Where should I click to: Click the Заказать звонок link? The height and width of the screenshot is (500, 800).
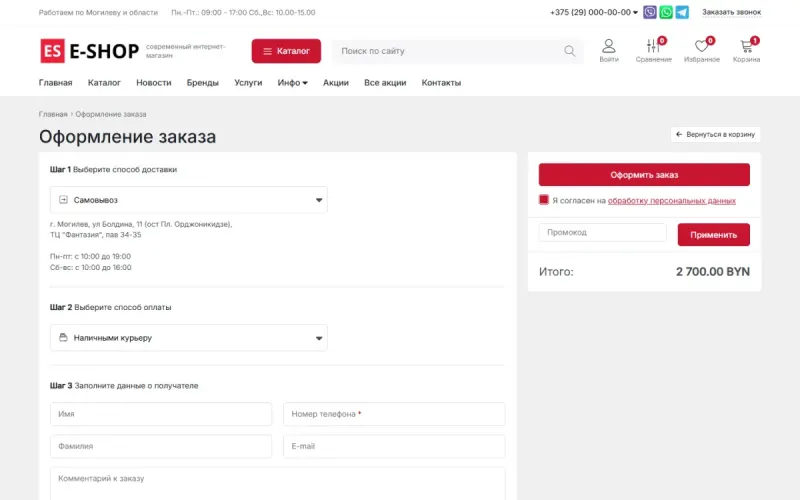click(731, 12)
